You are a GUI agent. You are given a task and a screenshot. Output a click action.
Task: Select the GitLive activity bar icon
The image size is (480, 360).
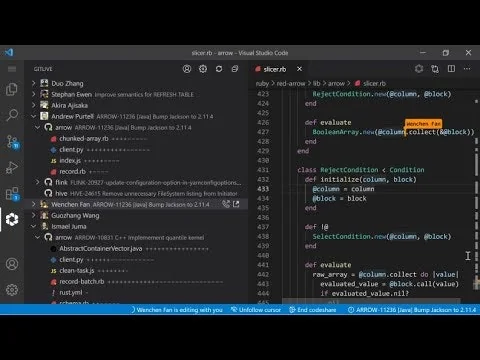pos(12,220)
